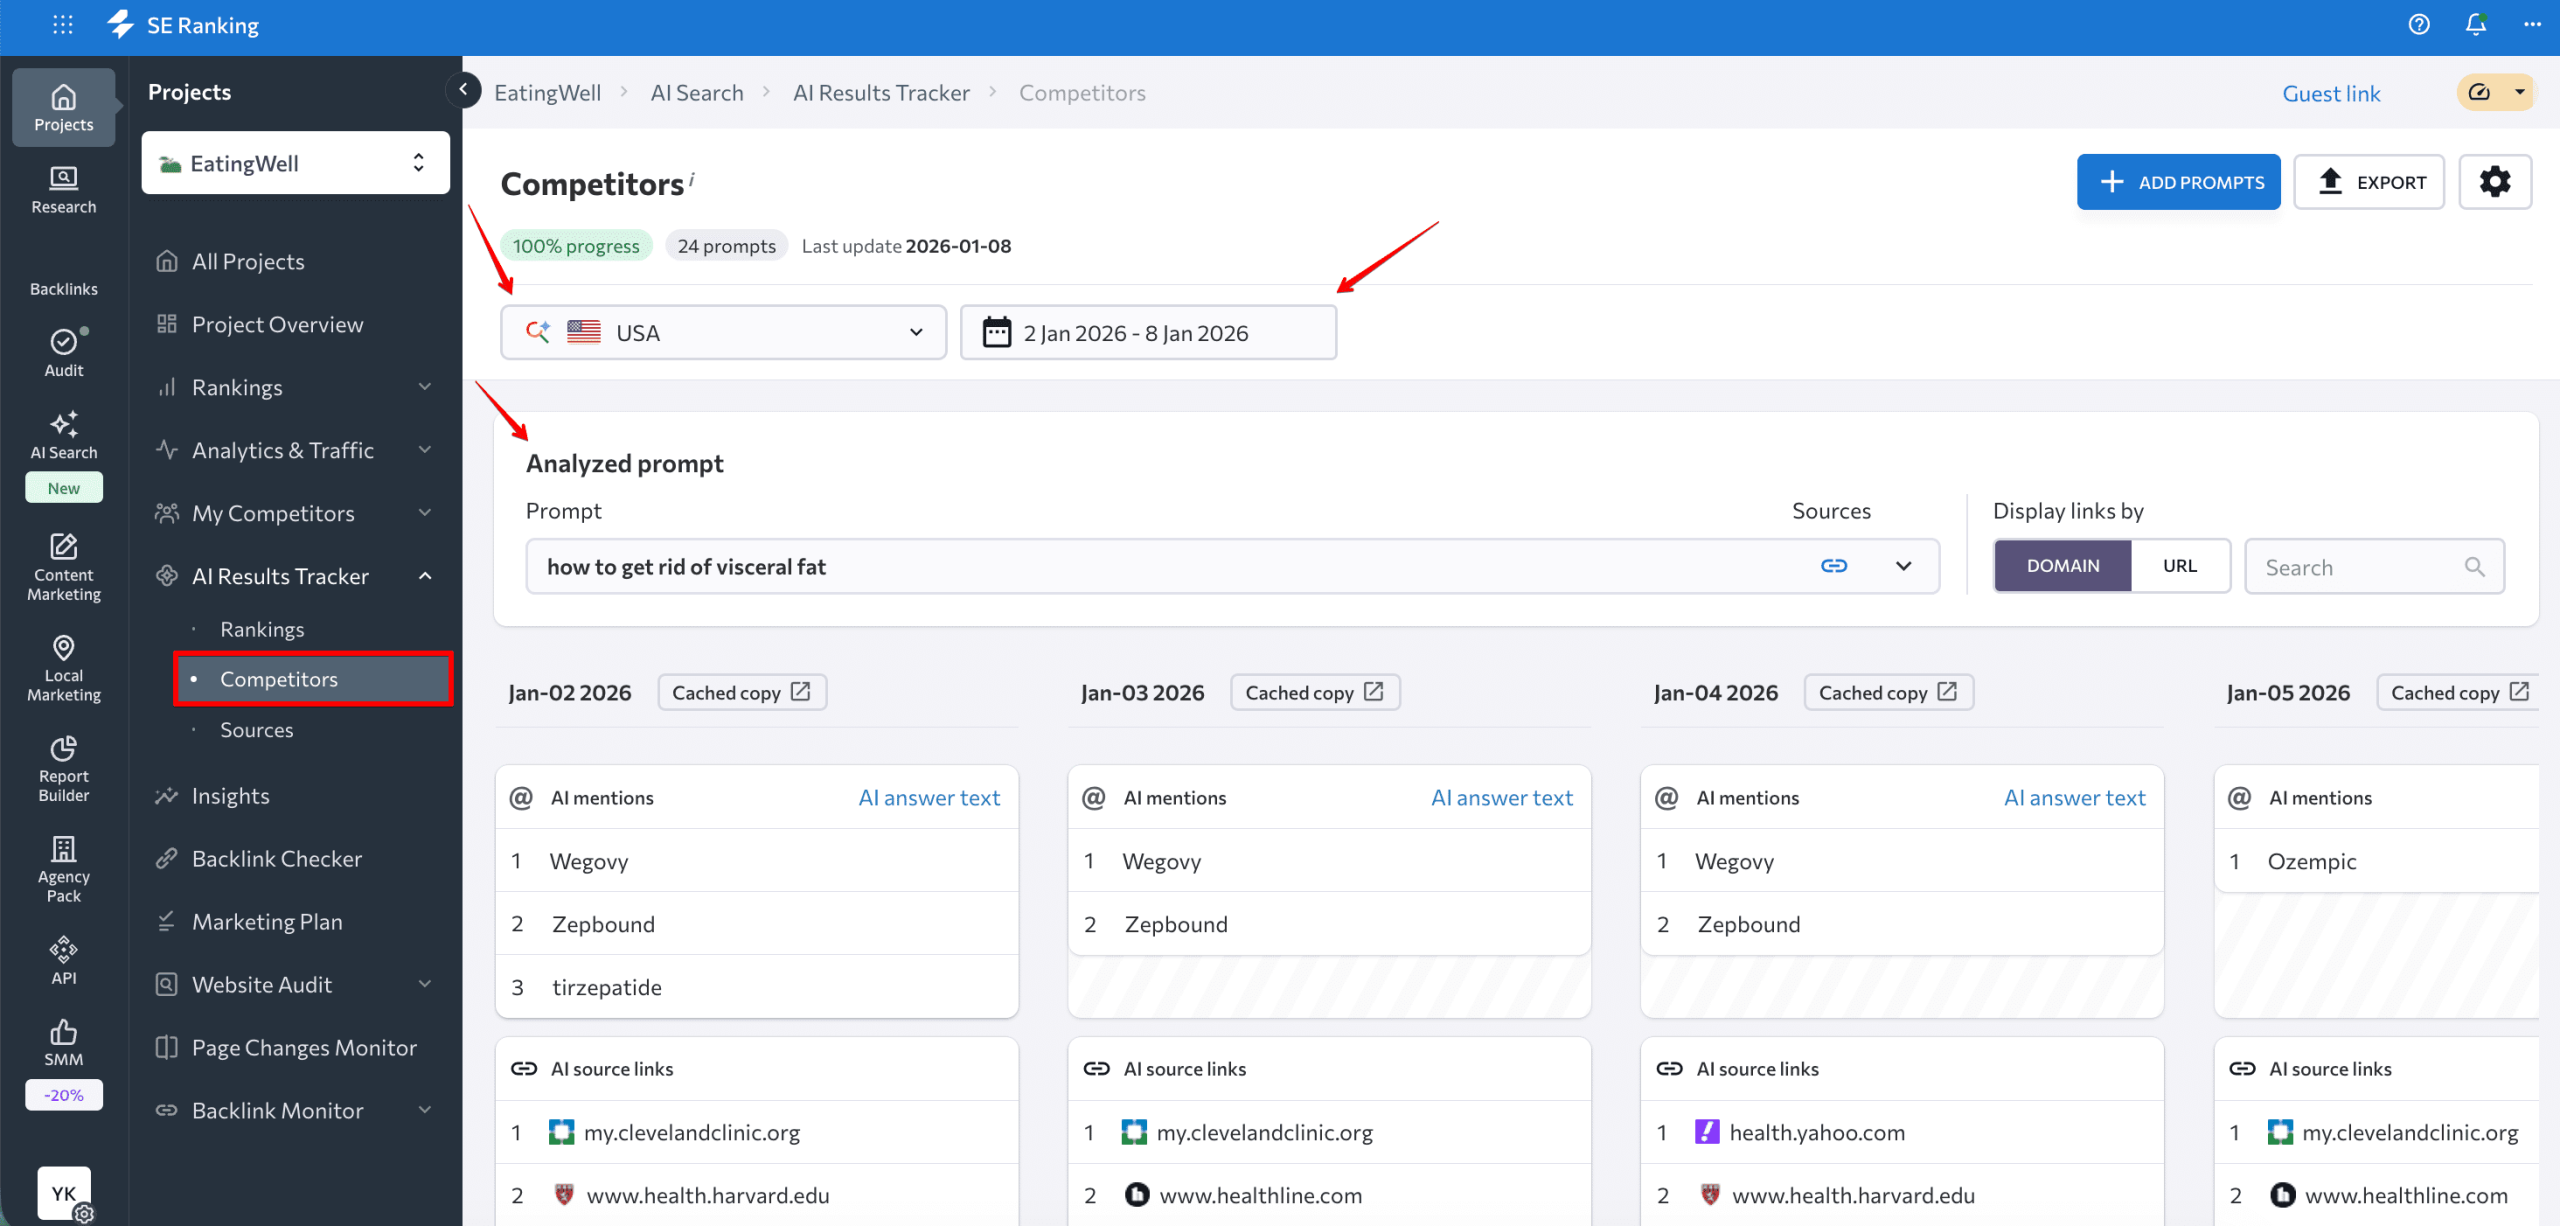Image resolution: width=2560 pixels, height=1226 pixels.
Task: Switch display links to URL
Action: (2181, 565)
